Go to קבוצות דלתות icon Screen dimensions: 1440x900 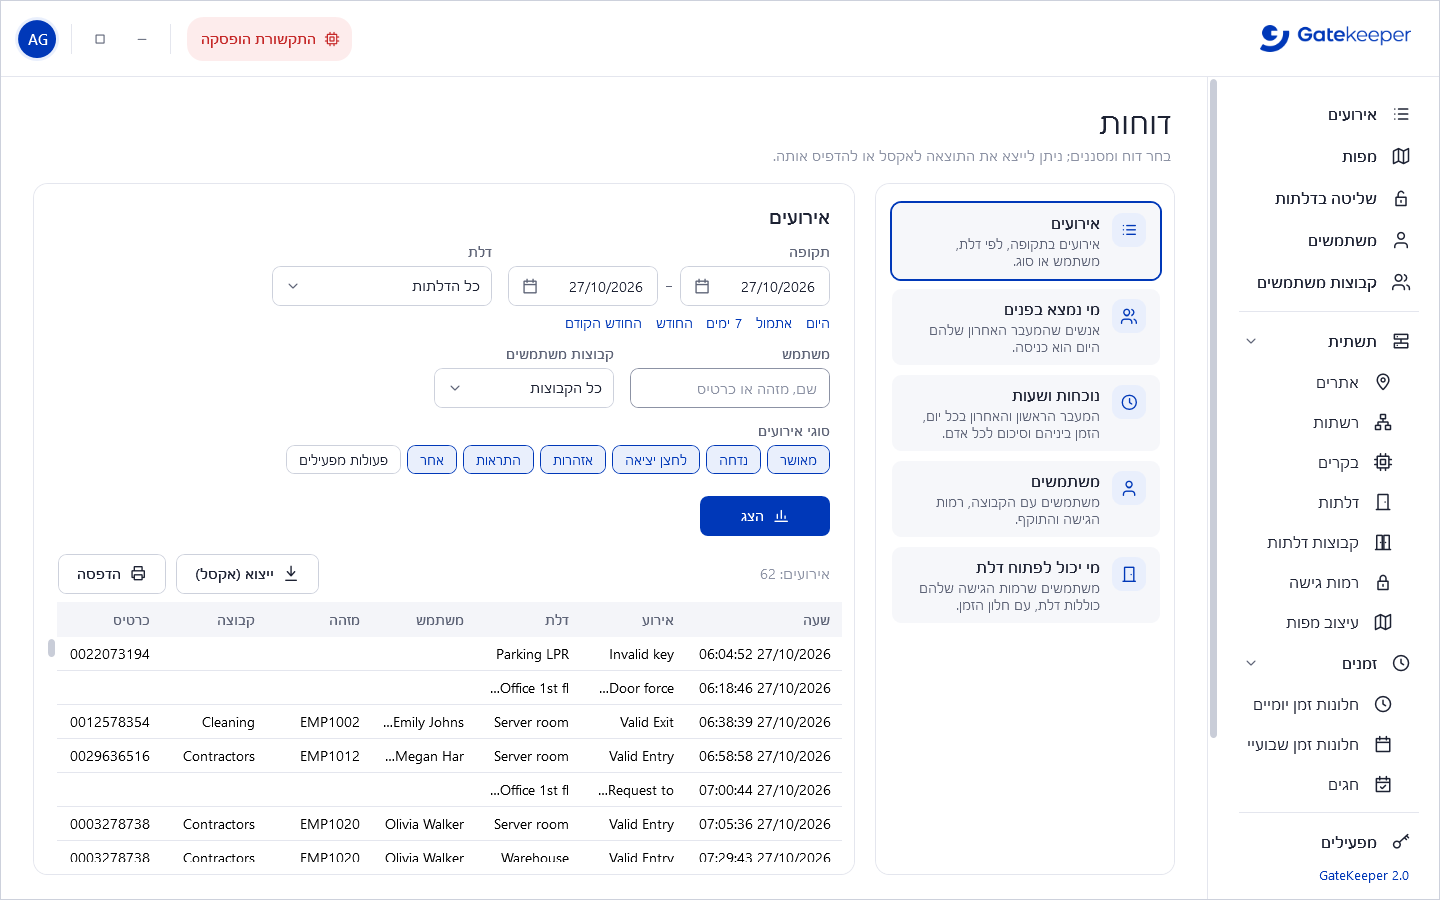(1383, 542)
